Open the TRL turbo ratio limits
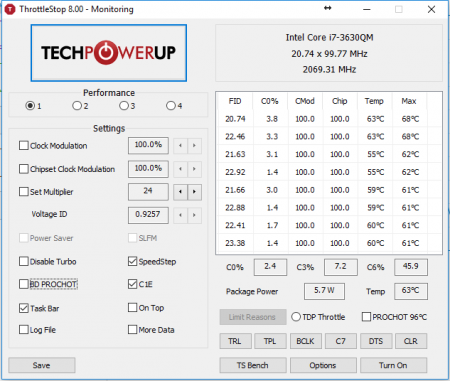The image size is (450, 381). pyautogui.click(x=235, y=341)
